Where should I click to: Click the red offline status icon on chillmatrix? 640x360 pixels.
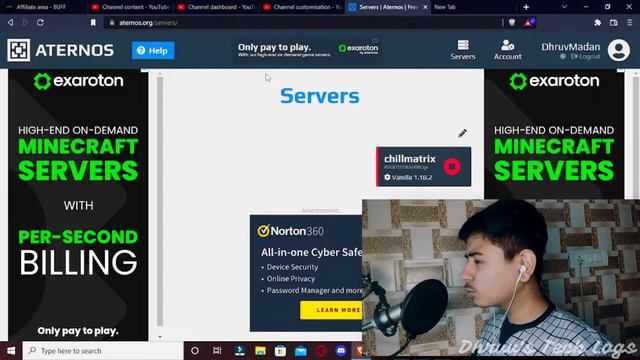tap(452, 167)
